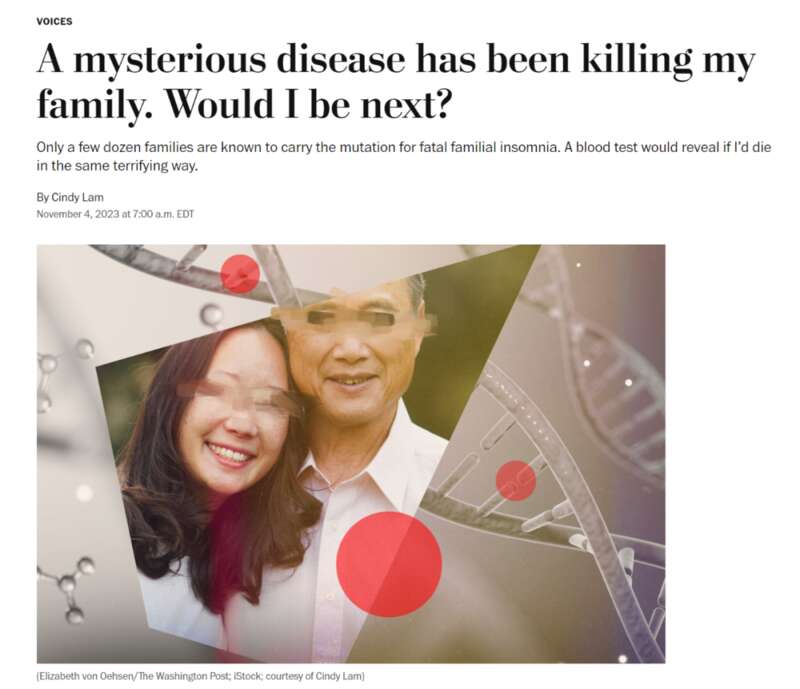
Task: Select the red circle on the right DNA strand
Action: [516, 480]
